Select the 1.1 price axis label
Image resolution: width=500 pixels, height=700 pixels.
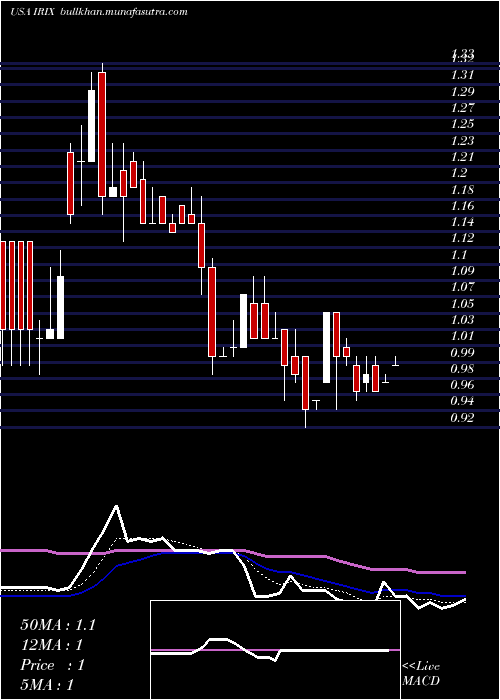pyautogui.click(x=458, y=254)
